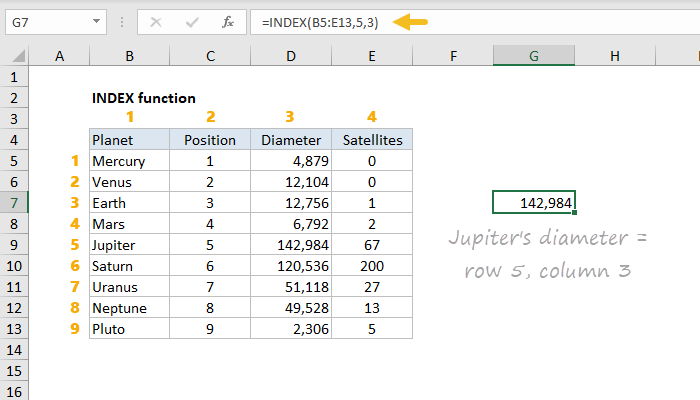Viewport: 700px width, 400px height.
Task: Select the 'Pluto' cell
Action: 129,329
